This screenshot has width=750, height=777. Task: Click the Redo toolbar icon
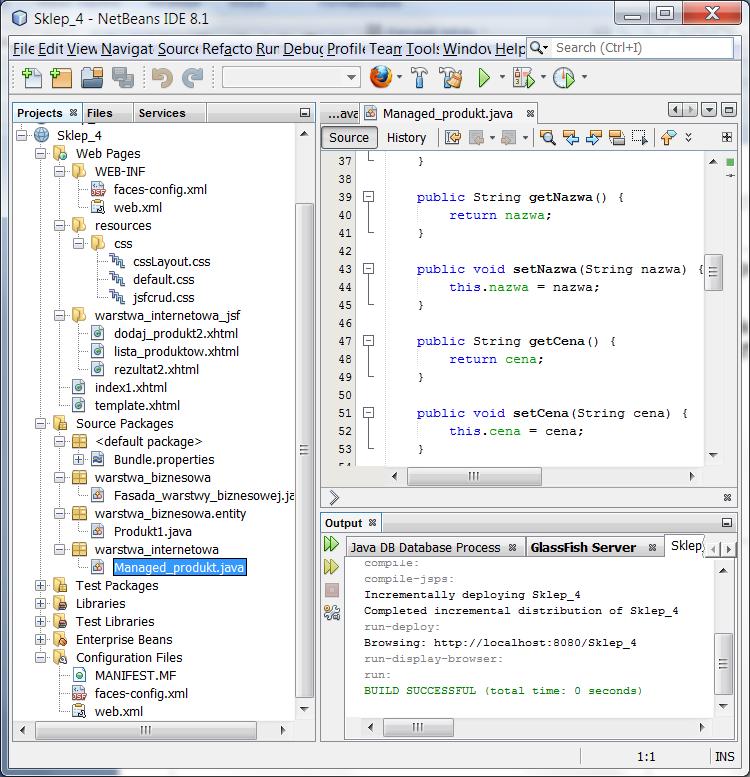click(x=193, y=78)
